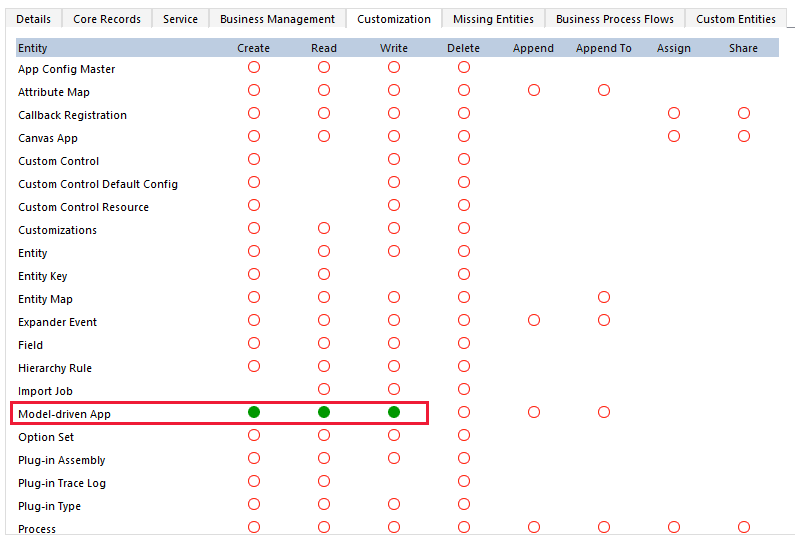Switch to the Details tab
The width and height of the screenshot is (795, 542).
click(33, 19)
